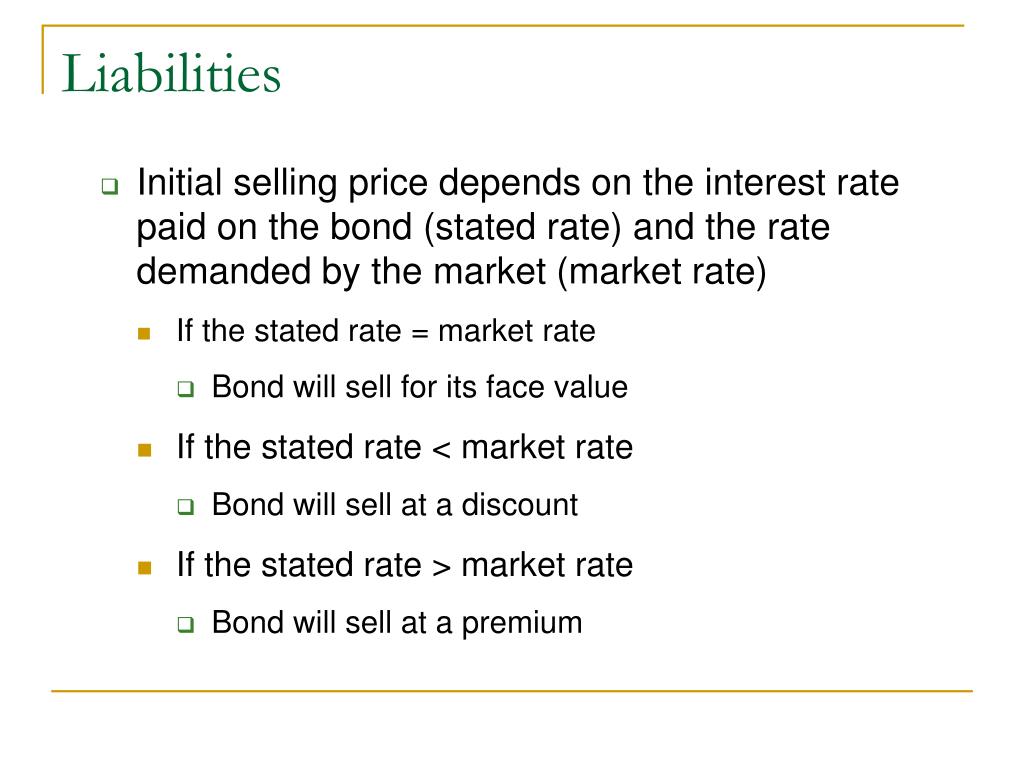Click the word 'discount' in sub-bullet
1024x768 pixels.
(520, 505)
